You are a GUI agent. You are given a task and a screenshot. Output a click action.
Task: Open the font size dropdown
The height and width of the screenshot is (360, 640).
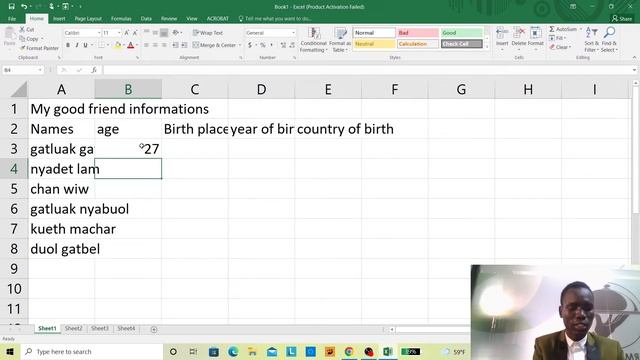click(119, 33)
